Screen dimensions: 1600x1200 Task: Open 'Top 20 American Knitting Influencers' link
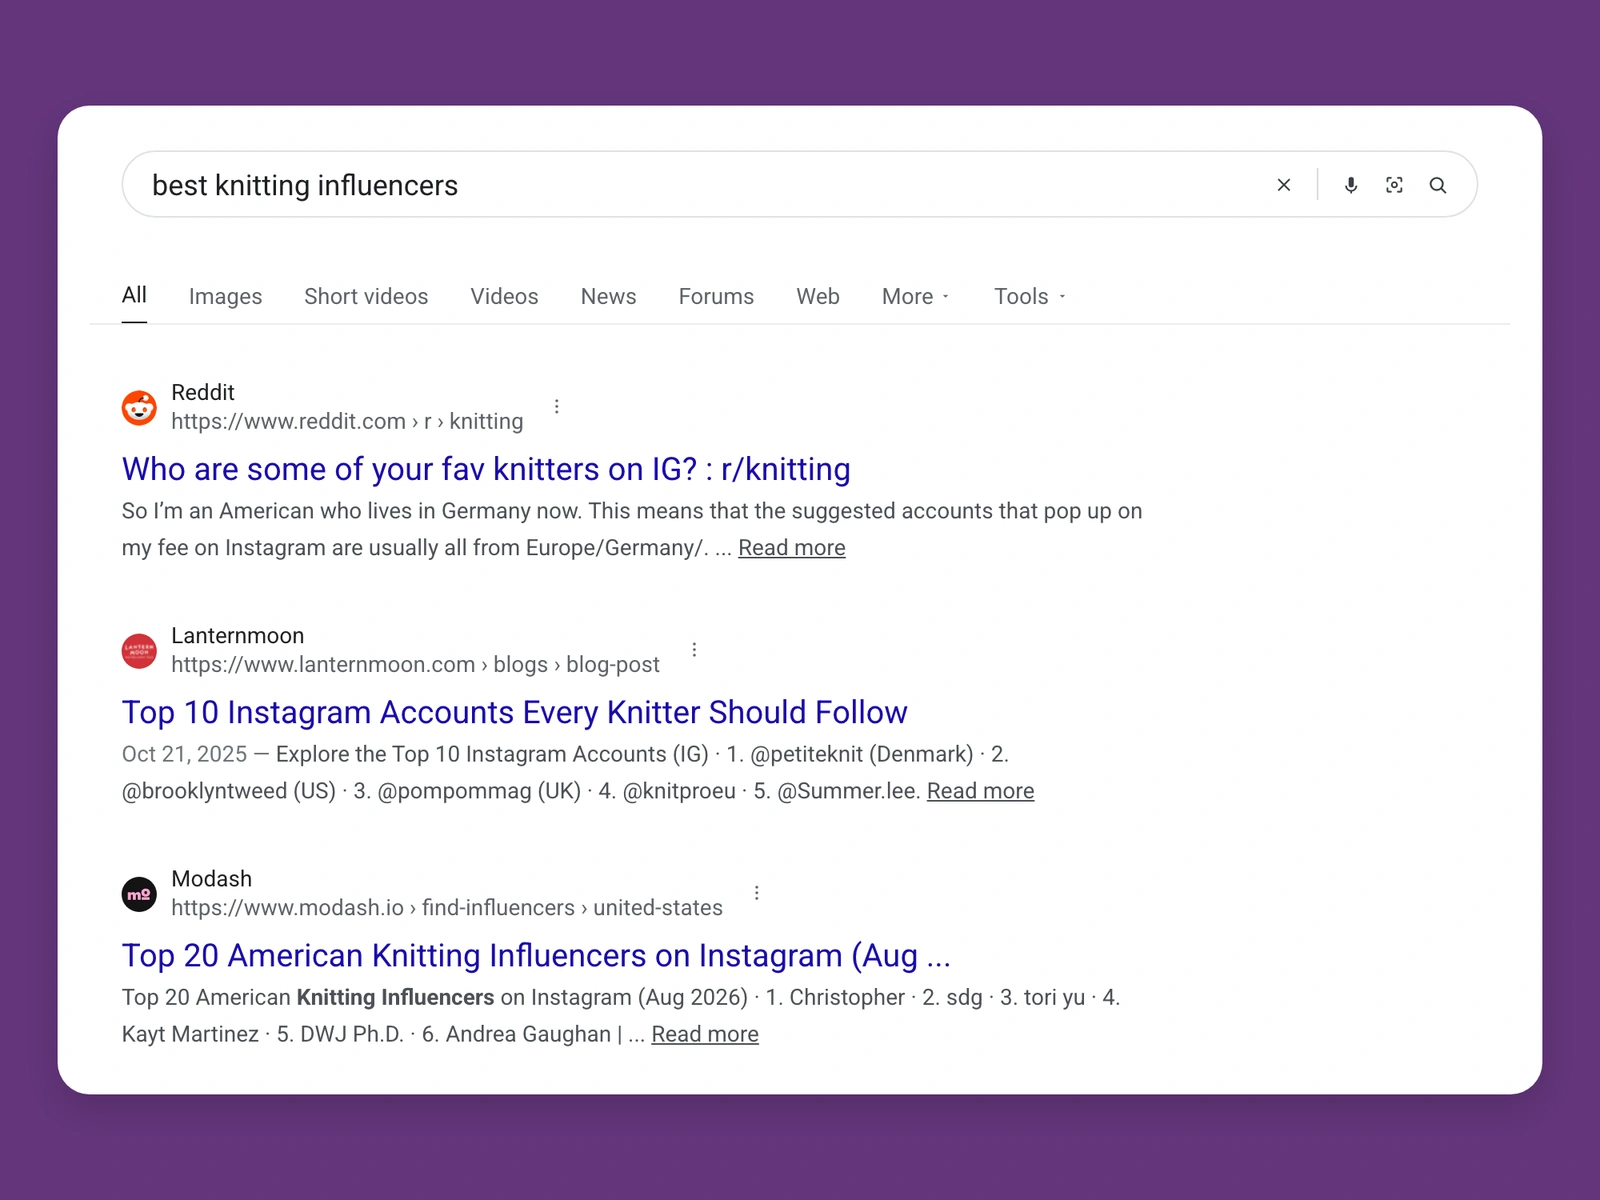pyautogui.click(x=536, y=955)
